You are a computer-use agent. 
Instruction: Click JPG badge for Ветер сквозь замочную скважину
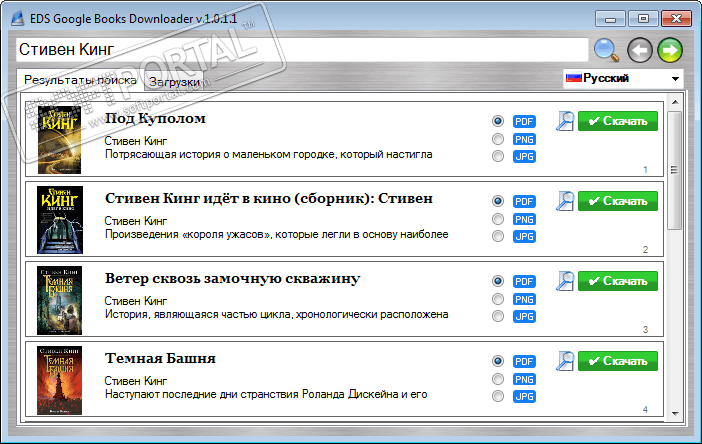(524, 317)
